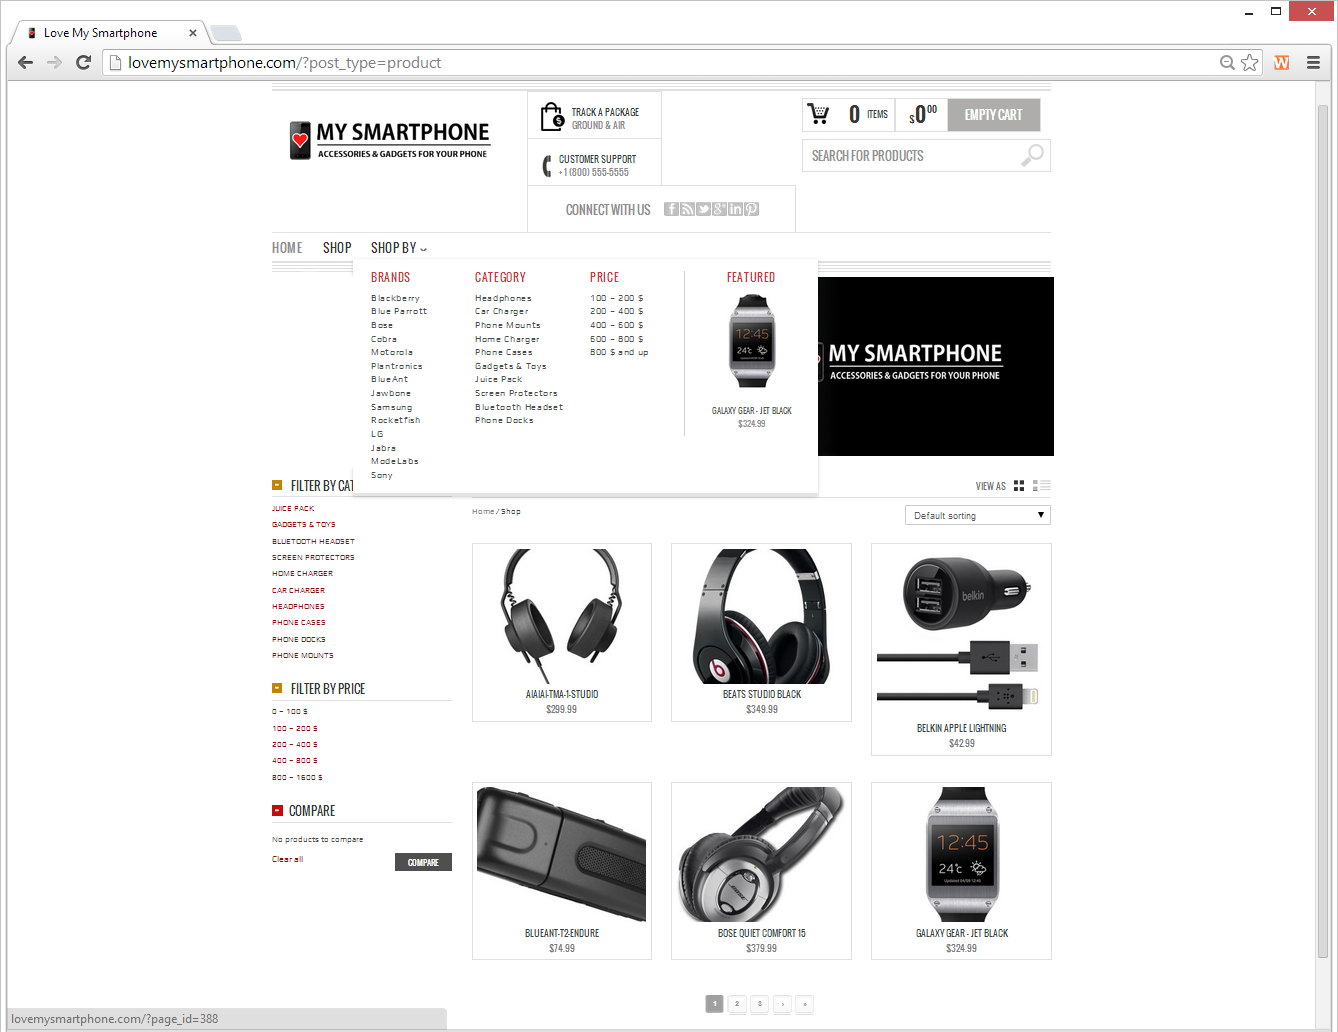Click the browser back arrow
Screen dimensions: 1338x1032
tap(26, 62)
